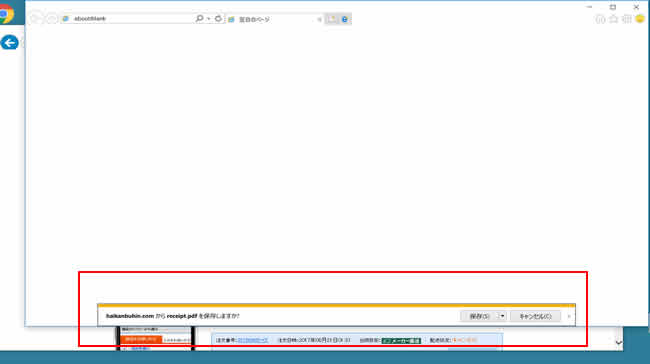Image resolution: width=650 pixels, height=364 pixels.
Task: Expand the address bar search dropdown arrow
Action: click(209, 19)
